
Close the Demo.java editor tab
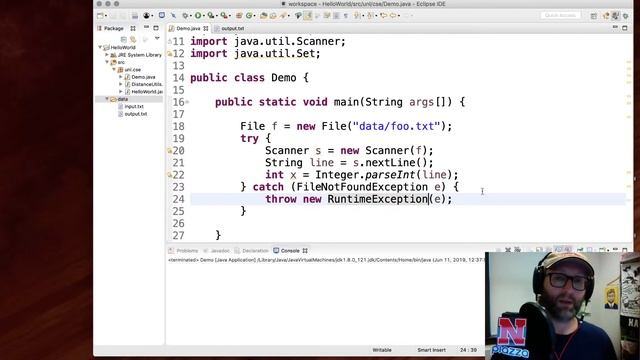[206, 29]
